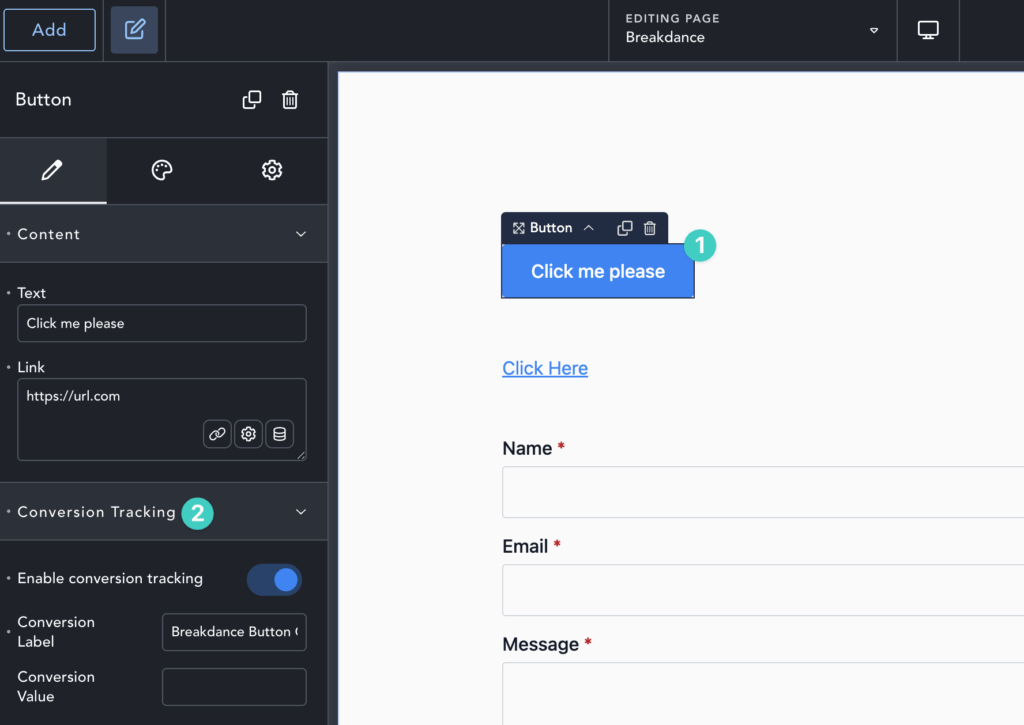Open link settings via the gear icon
The width and height of the screenshot is (1024, 725).
[x=248, y=433]
